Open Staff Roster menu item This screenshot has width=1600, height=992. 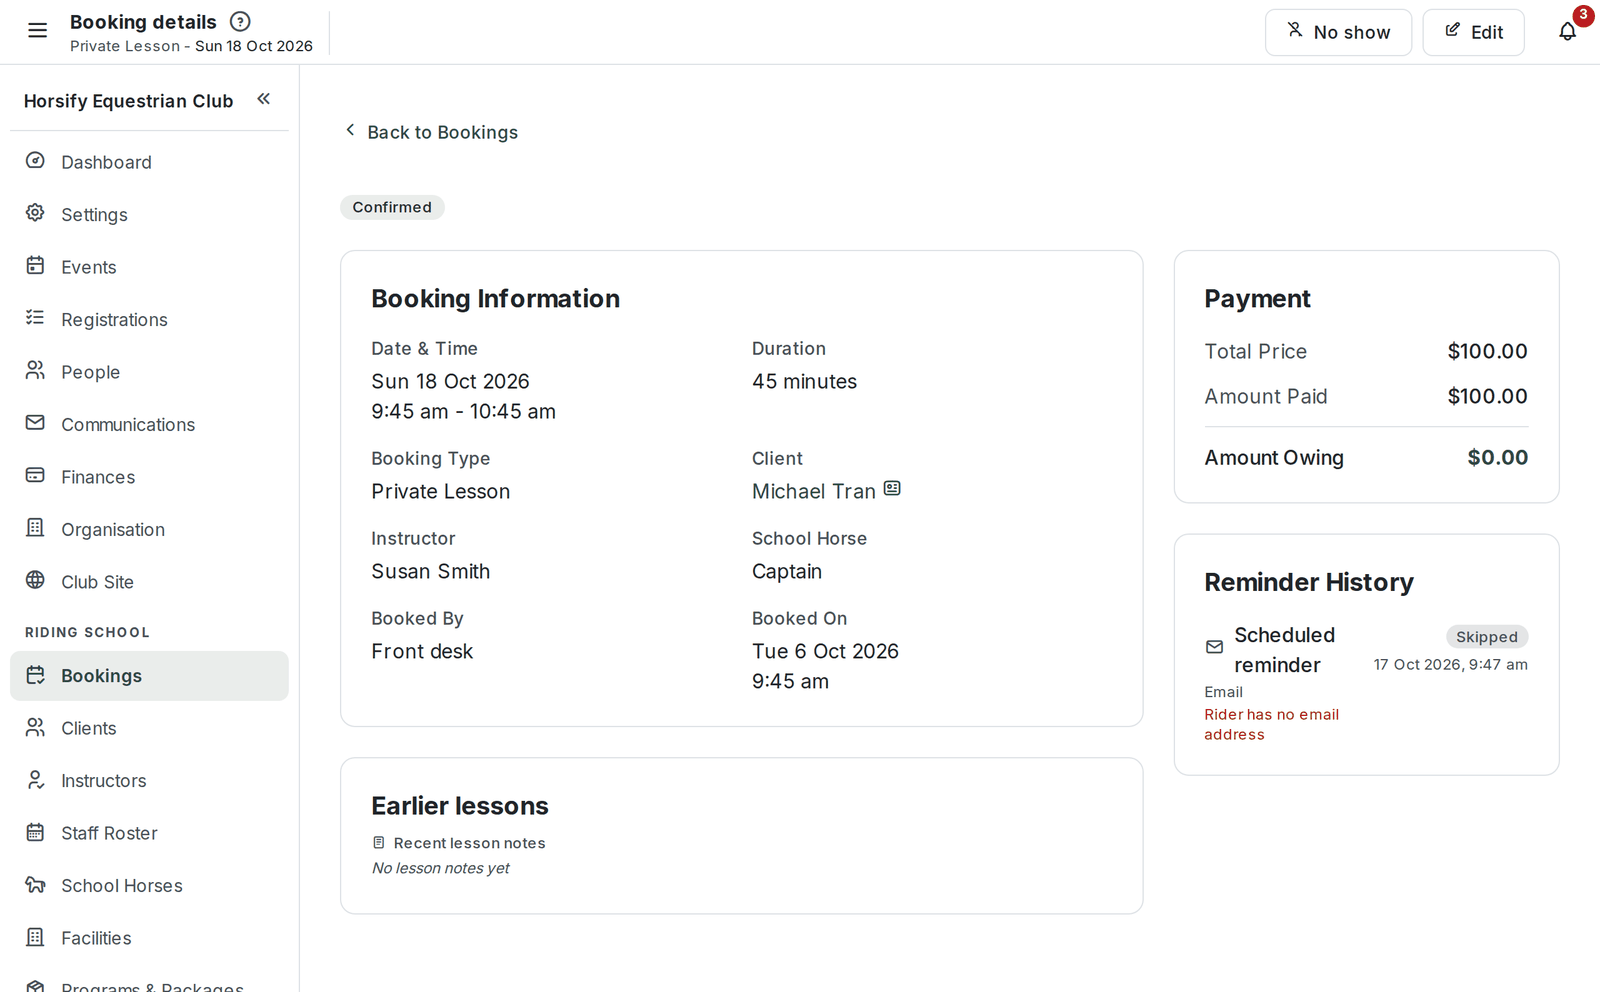point(149,833)
